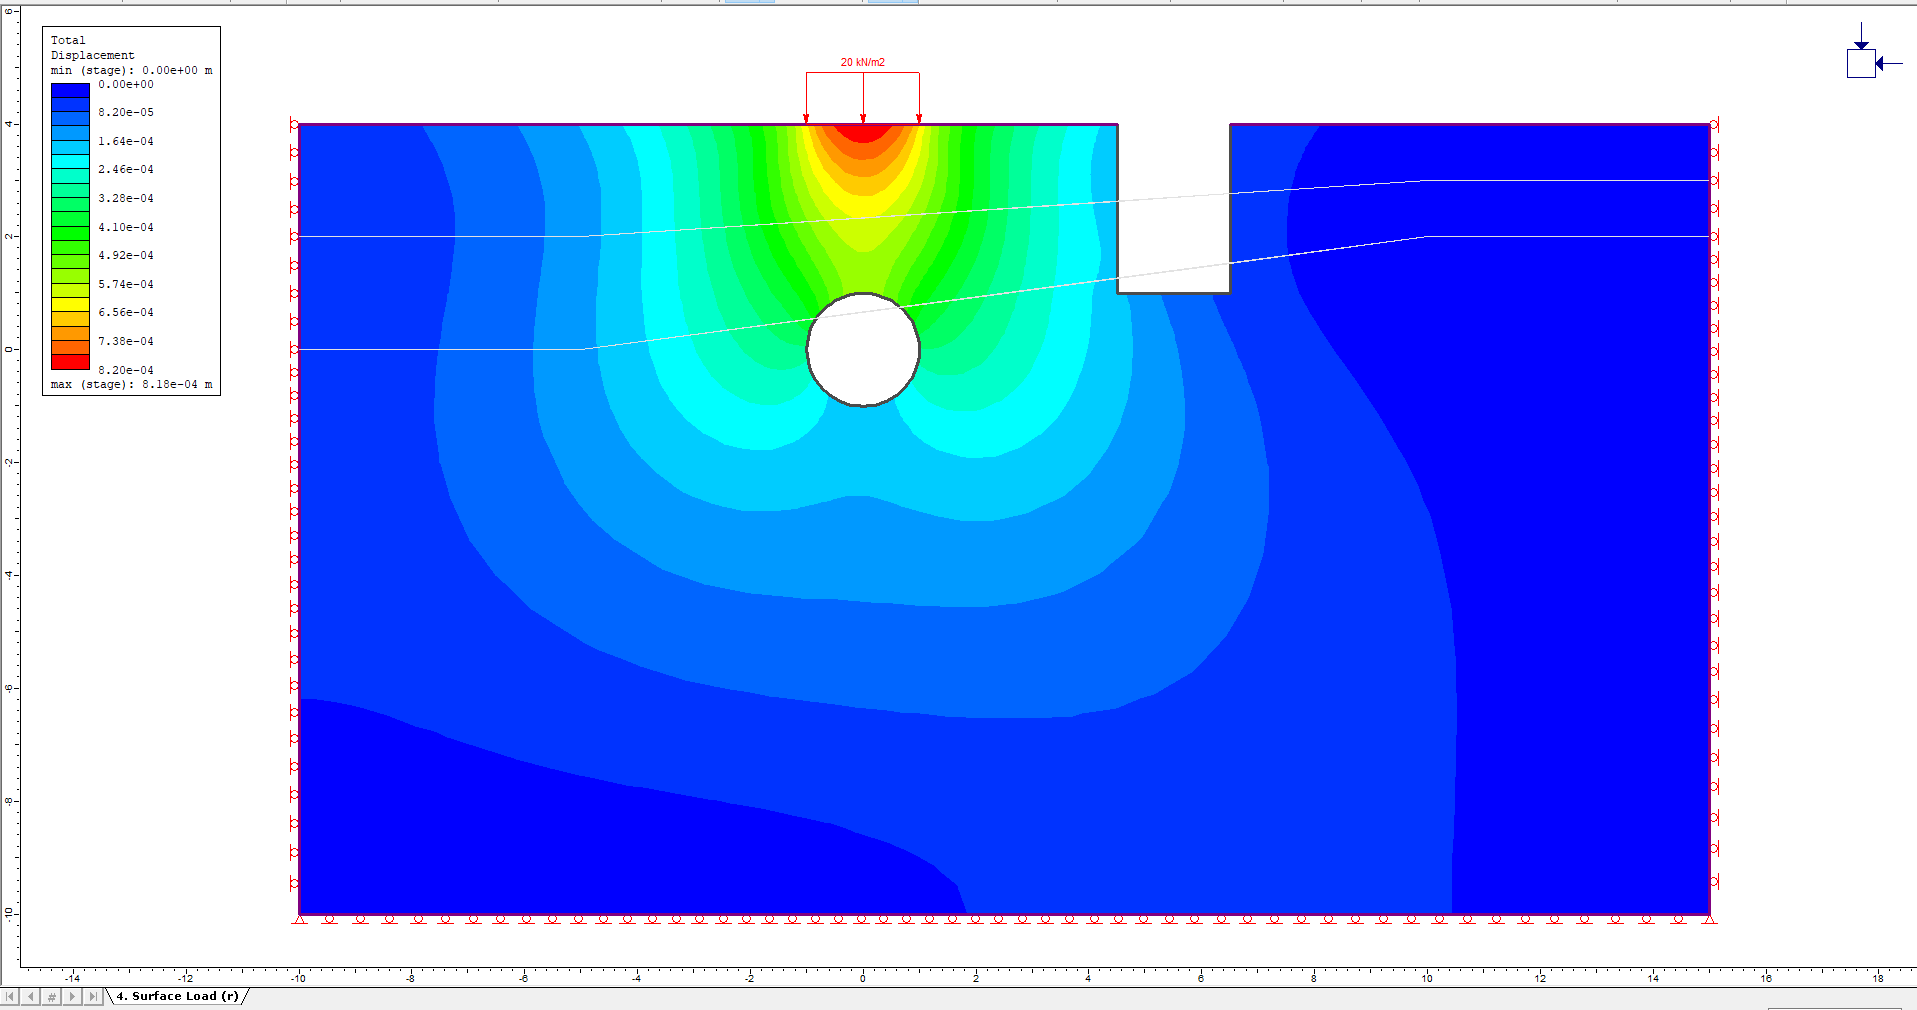
Task: Click the '20 kN/m2' load label
Action: [x=862, y=60]
